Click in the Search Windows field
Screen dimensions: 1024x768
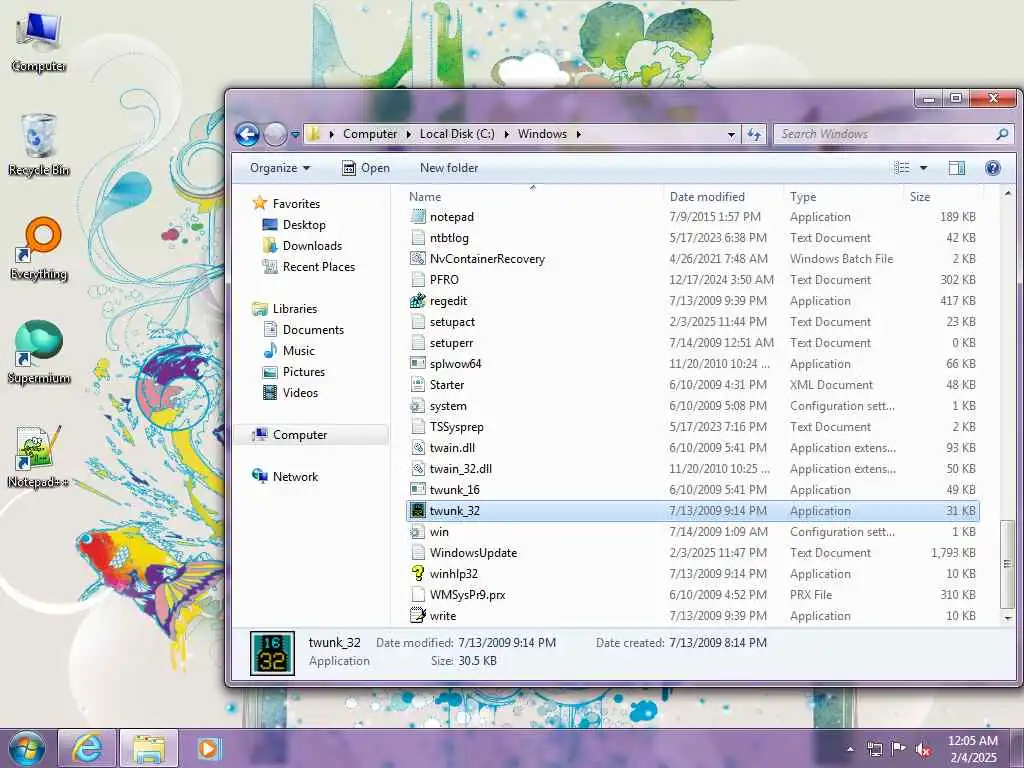[885, 134]
